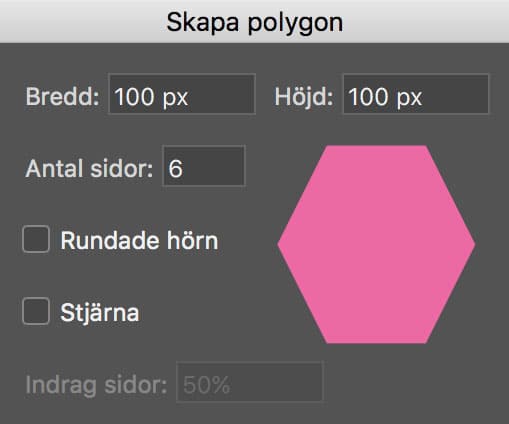
Task: Select the Antal sidor number field
Action: pos(204,166)
